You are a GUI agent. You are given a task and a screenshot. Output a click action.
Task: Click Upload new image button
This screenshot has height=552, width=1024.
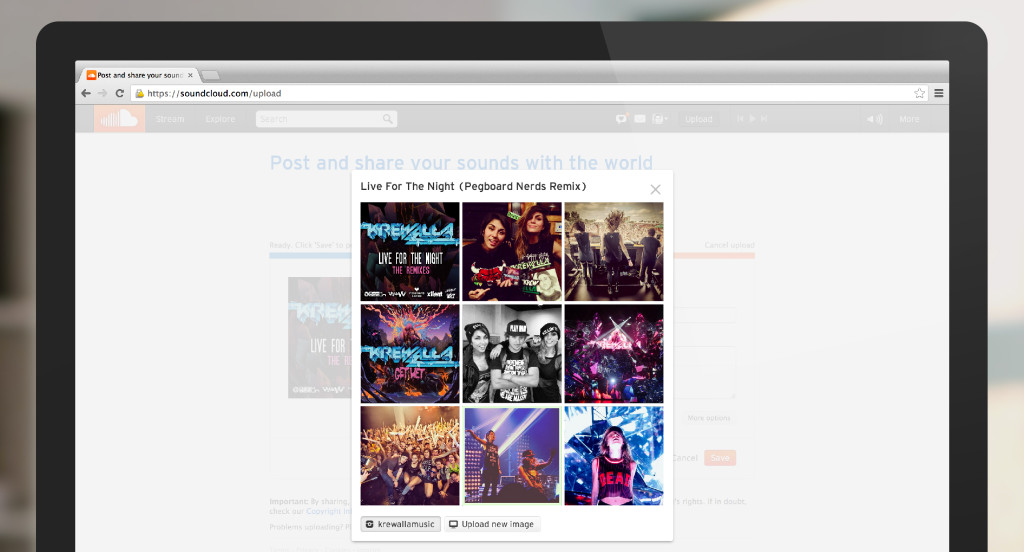(x=492, y=524)
